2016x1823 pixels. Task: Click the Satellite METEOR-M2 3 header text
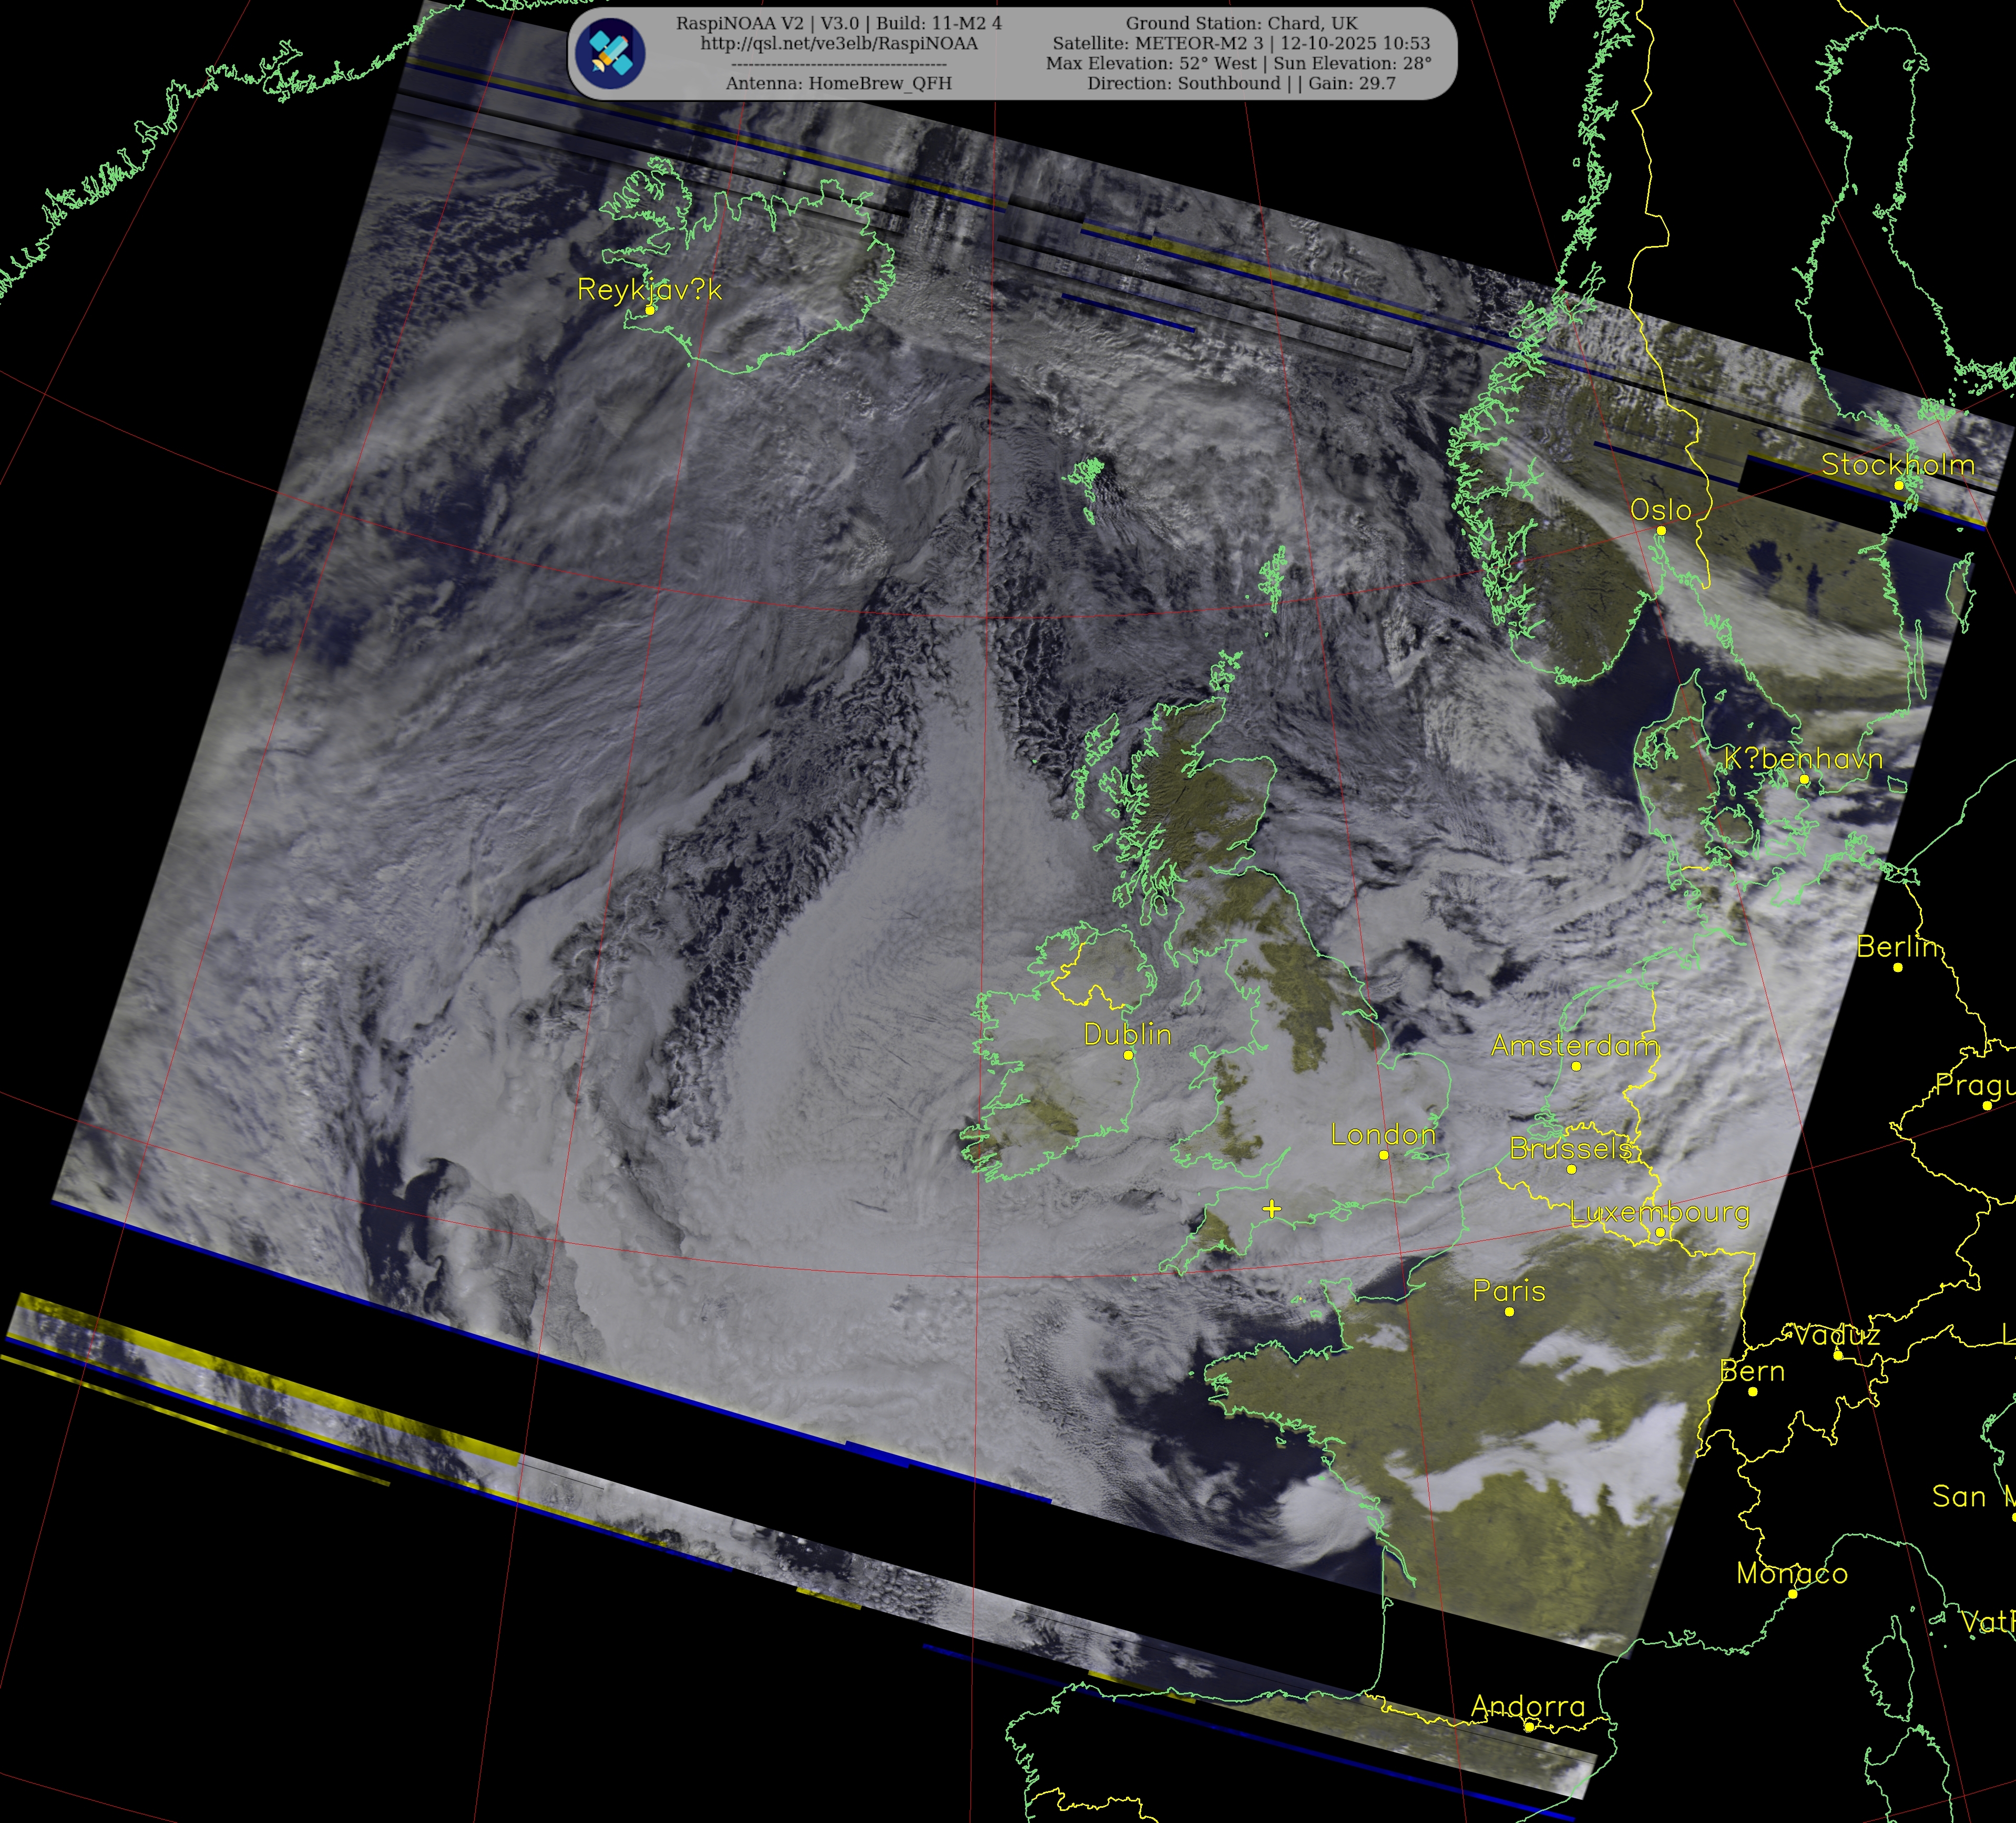[x=1240, y=43]
